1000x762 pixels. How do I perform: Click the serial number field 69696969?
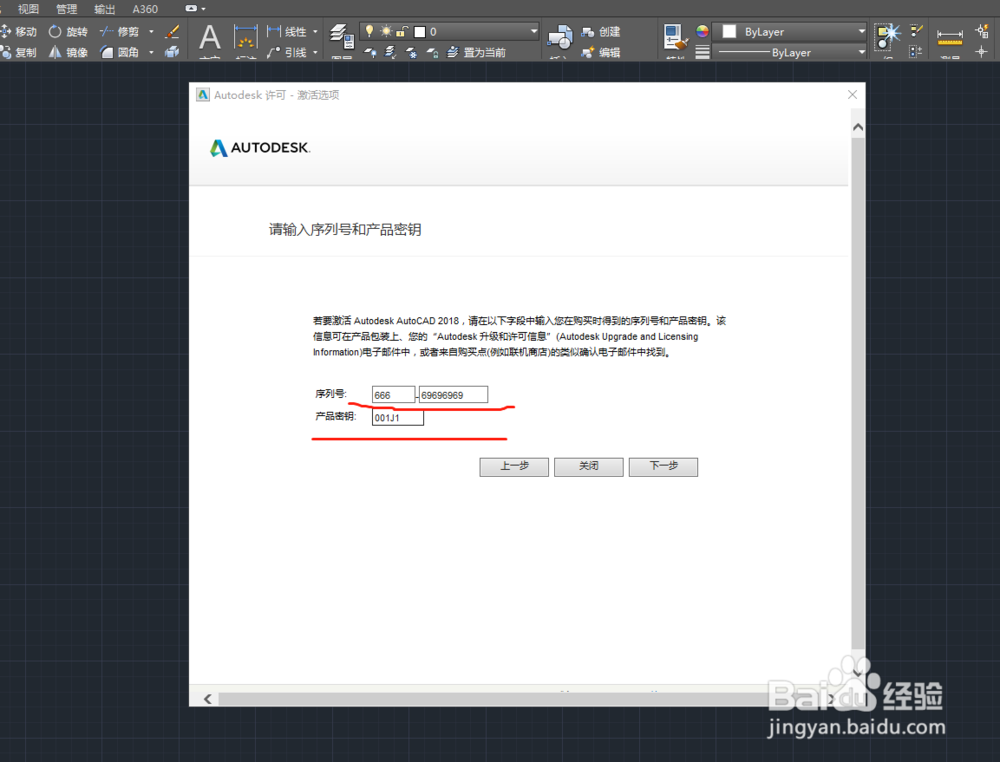[x=453, y=395]
